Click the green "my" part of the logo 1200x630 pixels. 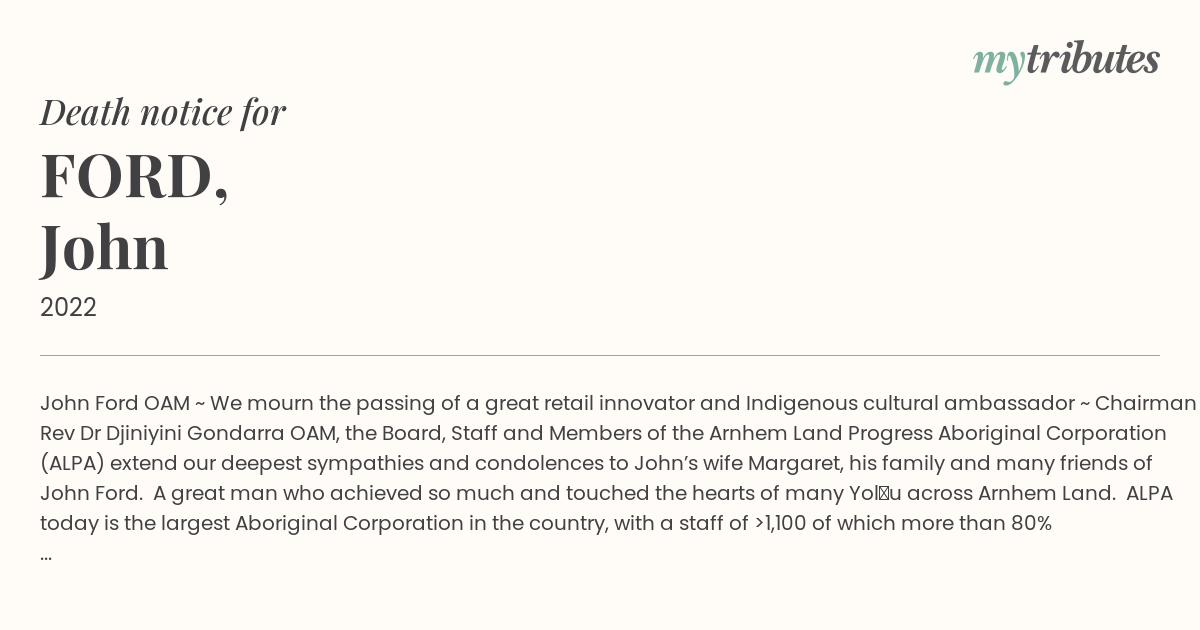pos(999,64)
